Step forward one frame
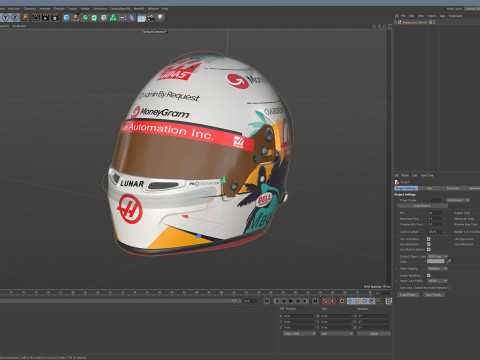480x360 pixels. click(298, 301)
